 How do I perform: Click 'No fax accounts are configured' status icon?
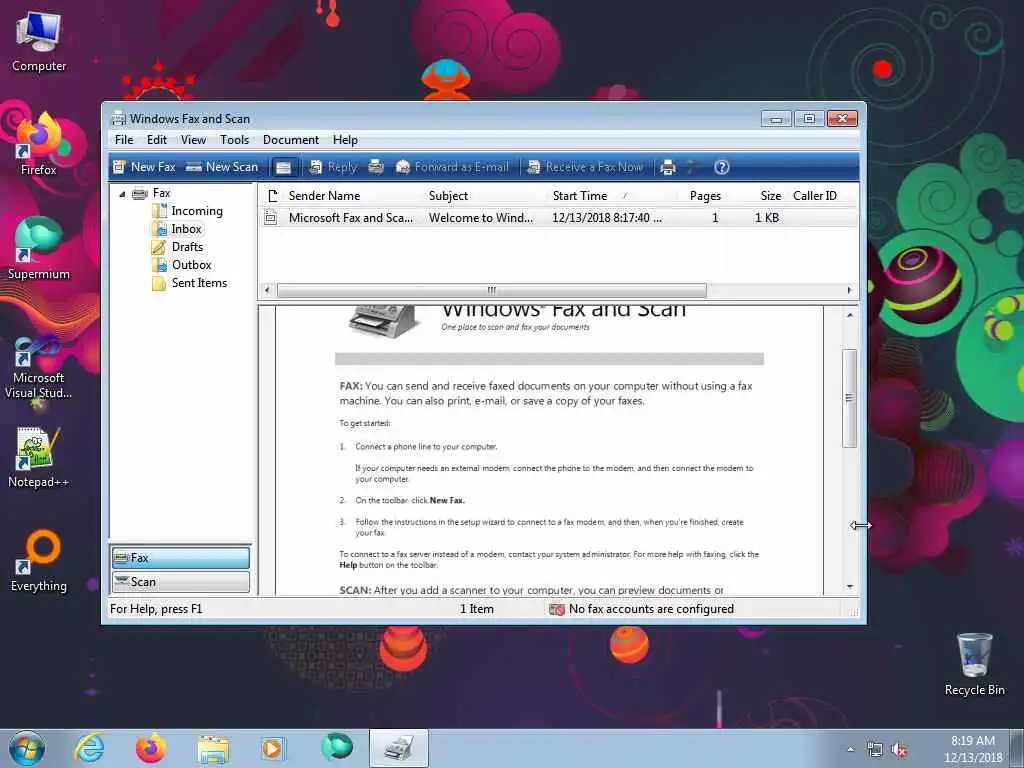[556, 609]
